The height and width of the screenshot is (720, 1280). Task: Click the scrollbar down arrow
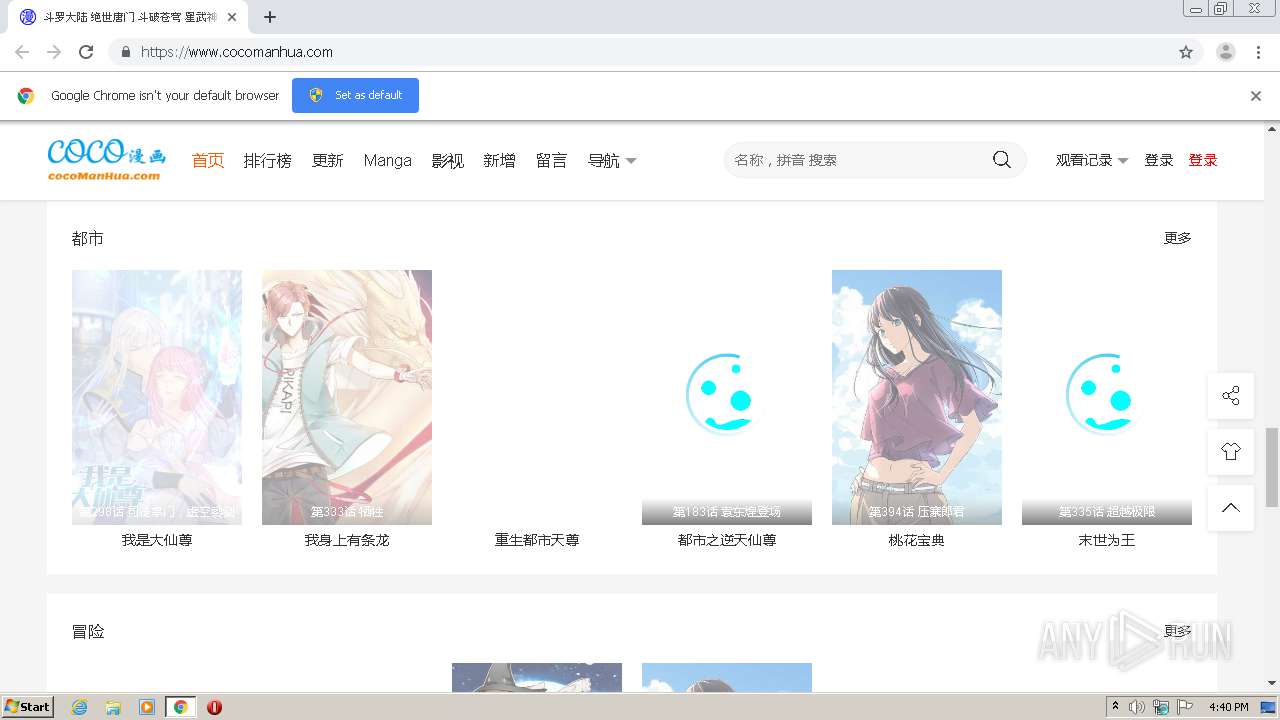tap(1272, 683)
